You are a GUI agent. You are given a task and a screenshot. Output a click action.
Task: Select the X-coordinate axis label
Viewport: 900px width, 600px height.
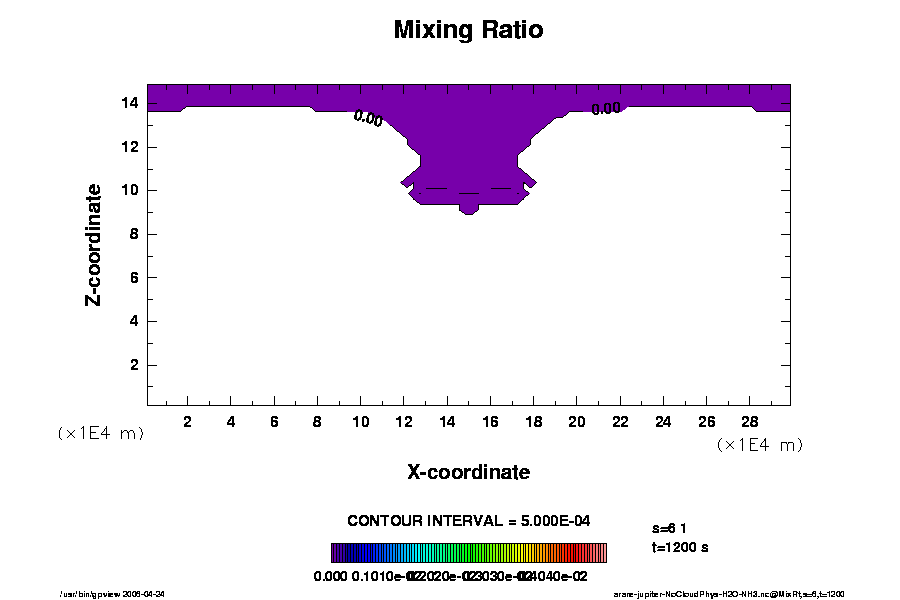pyautogui.click(x=468, y=472)
